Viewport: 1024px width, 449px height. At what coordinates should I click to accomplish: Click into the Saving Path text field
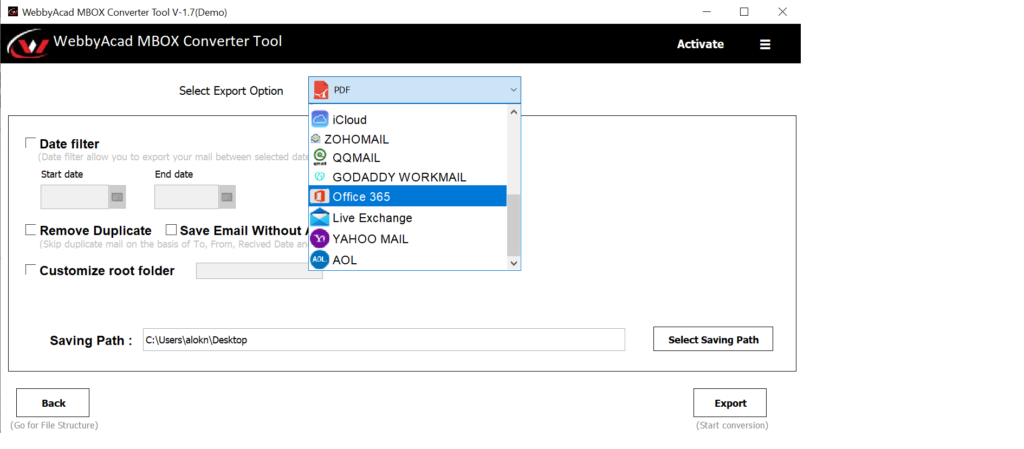coord(383,340)
